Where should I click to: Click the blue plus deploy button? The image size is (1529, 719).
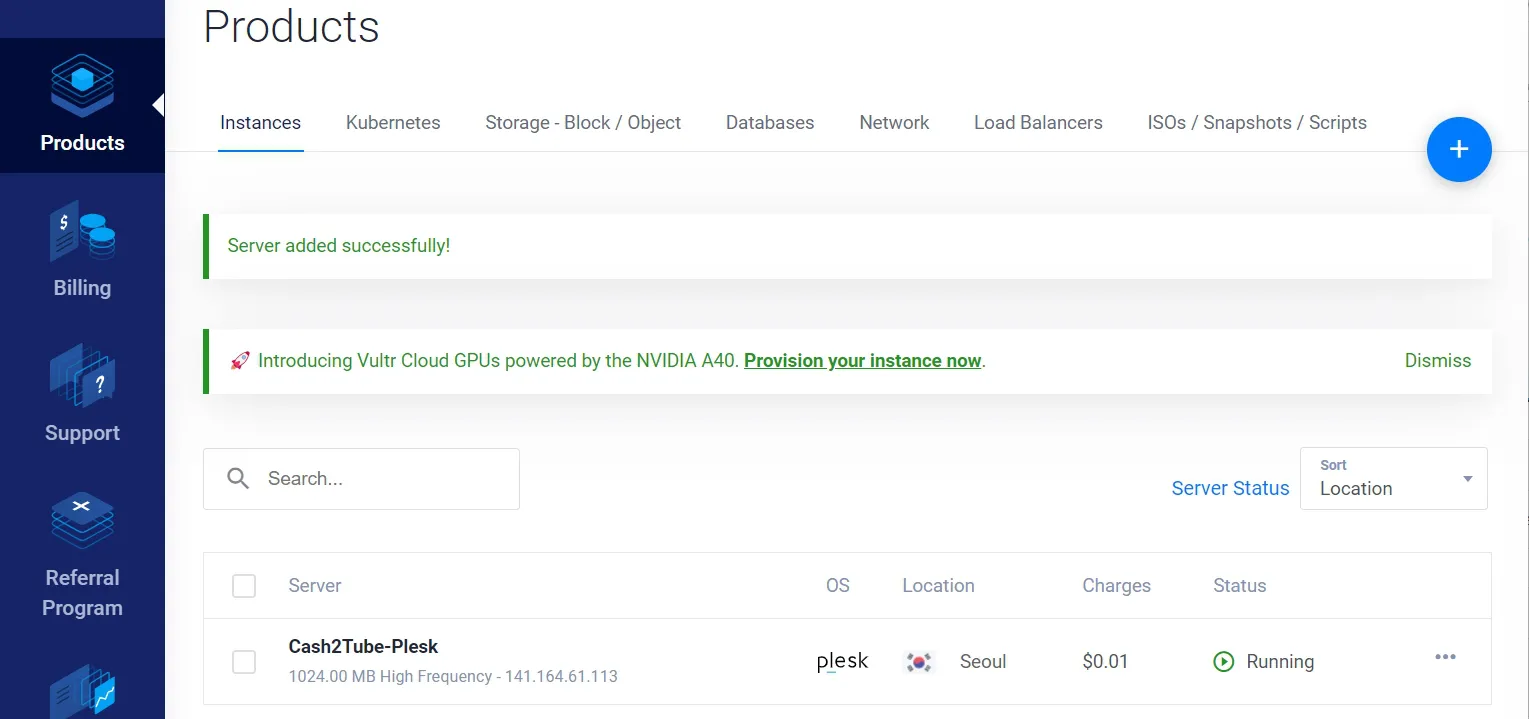pyautogui.click(x=1459, y=149)
